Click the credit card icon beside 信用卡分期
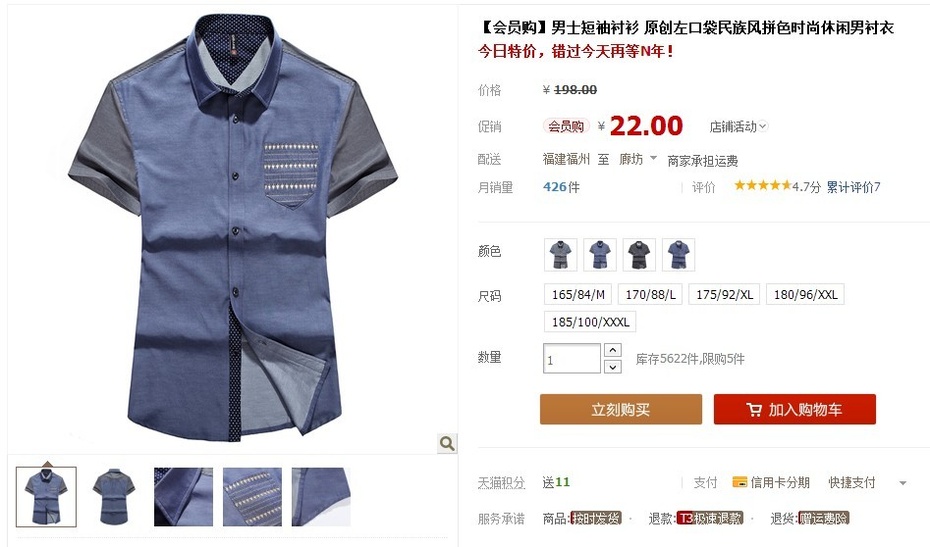 (740, 482)
